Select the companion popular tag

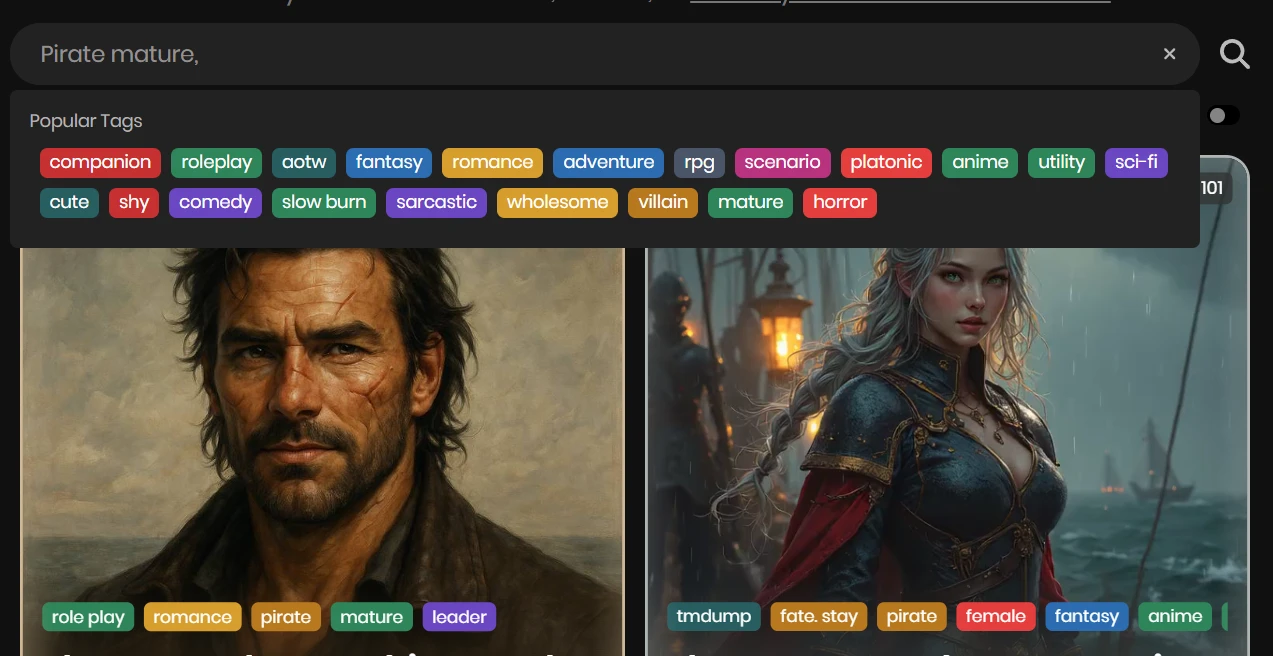(100, 163)
